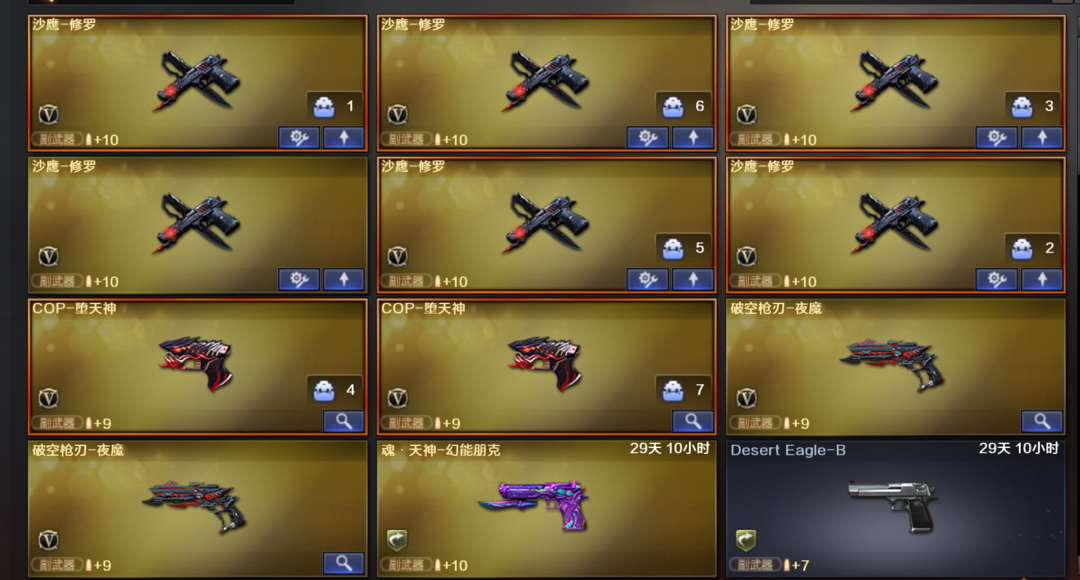Click magnifier on COP-堕天神 bag 7 card

(693, 421)
